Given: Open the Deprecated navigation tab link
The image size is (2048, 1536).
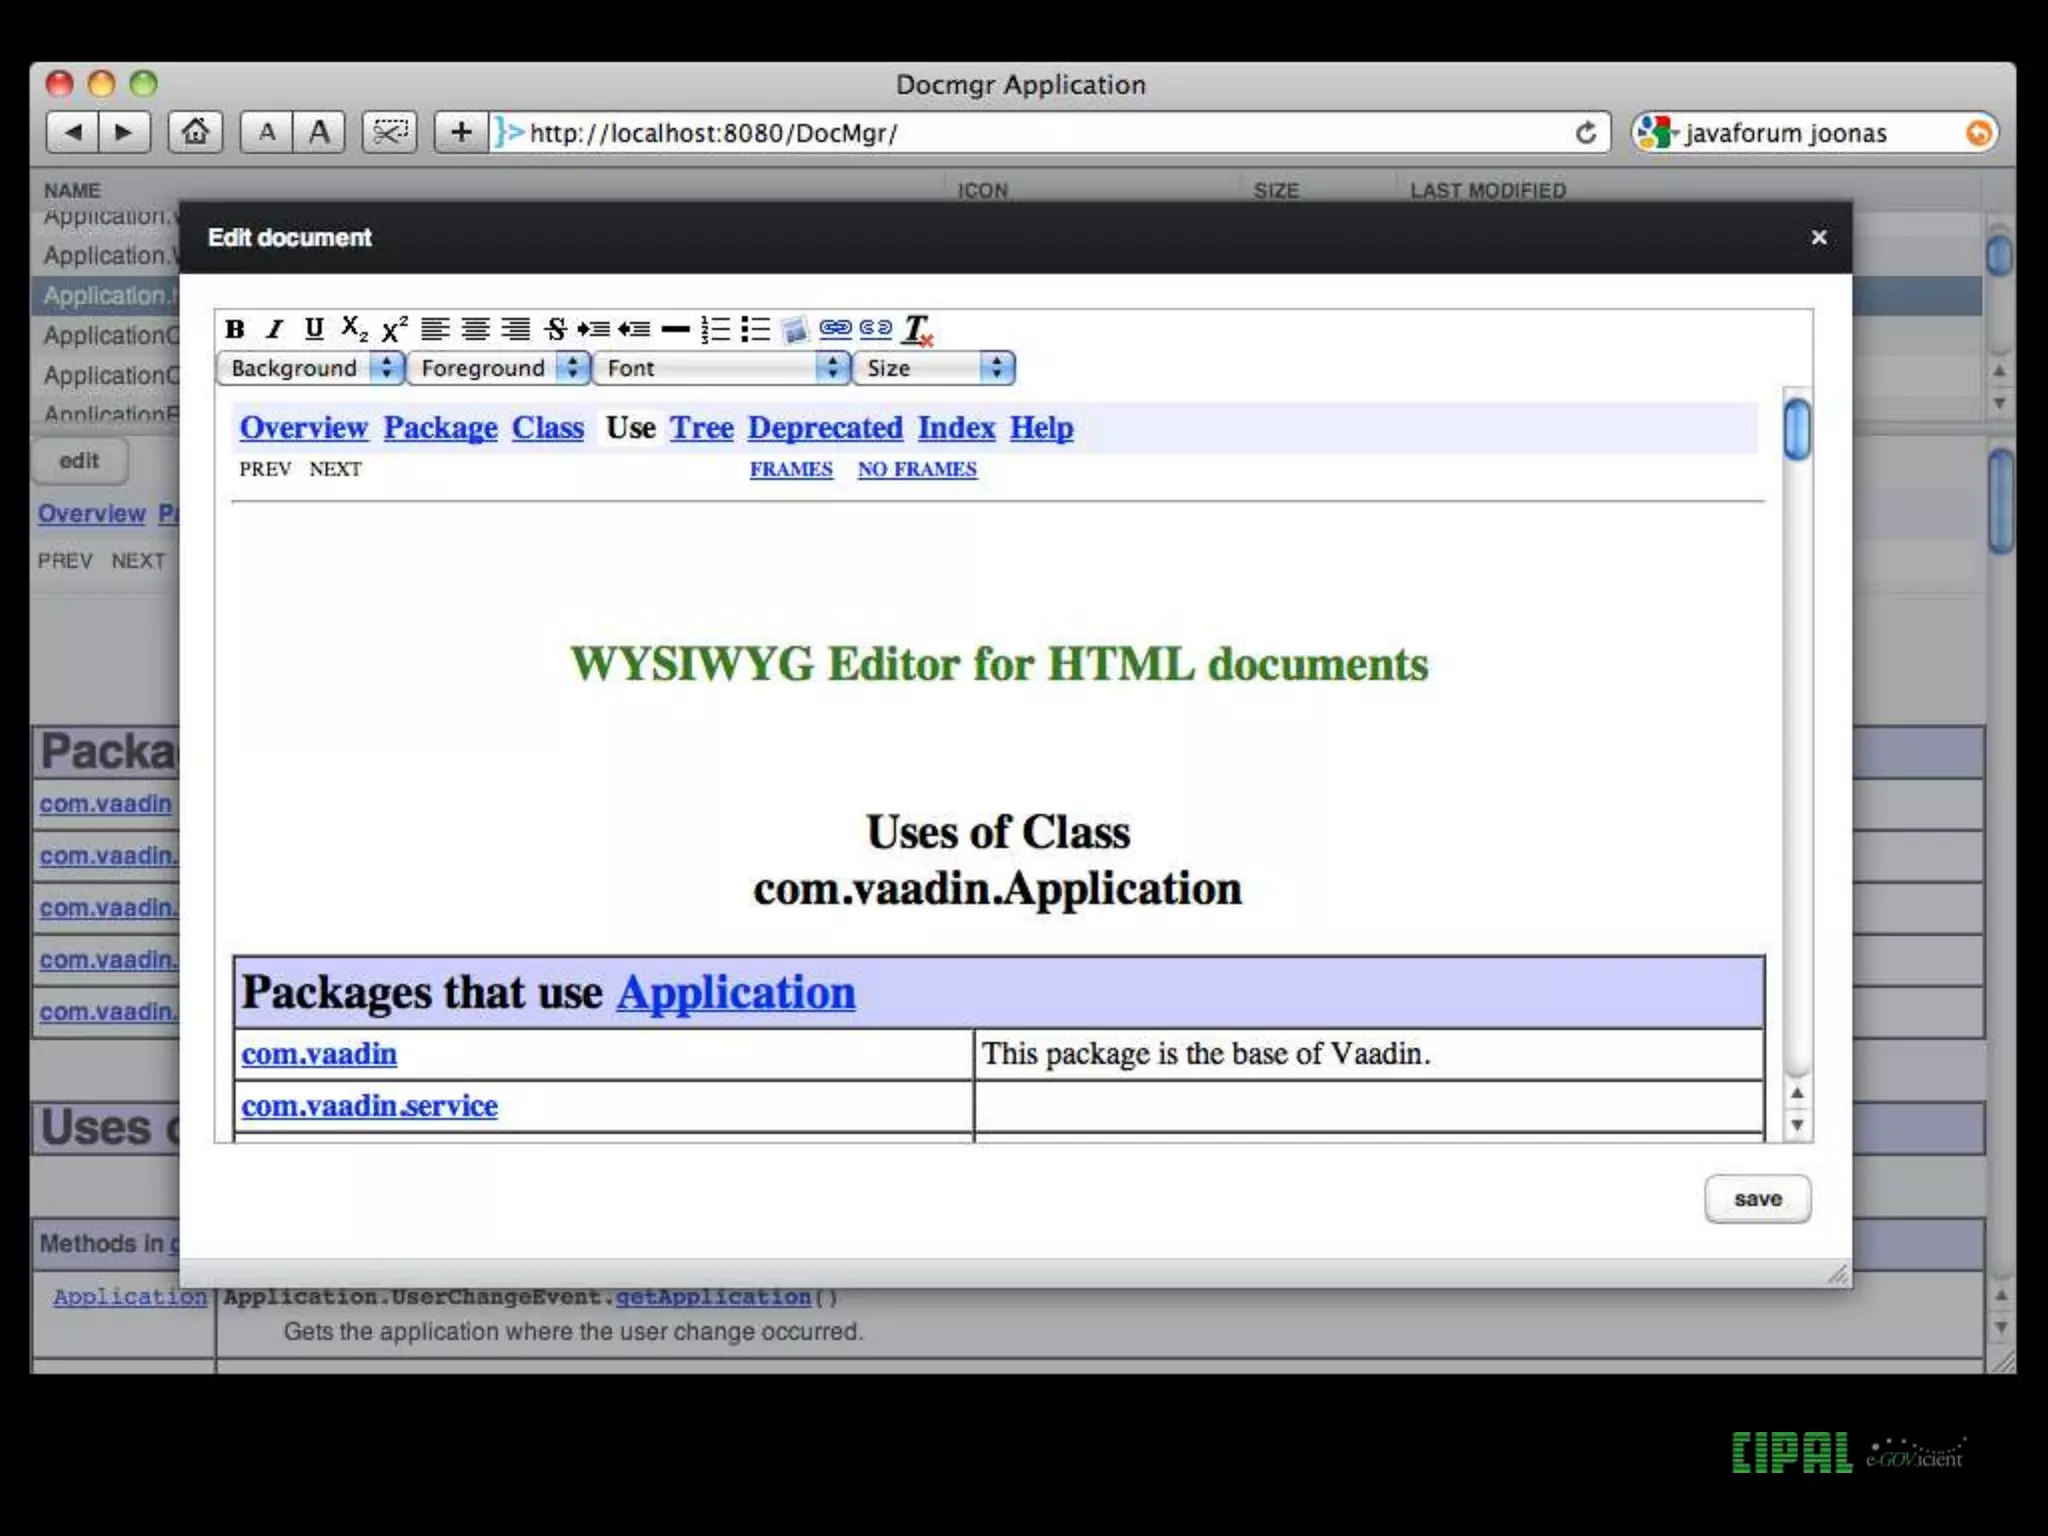Looking at the screenshot, I should click(x=825, y=428).
